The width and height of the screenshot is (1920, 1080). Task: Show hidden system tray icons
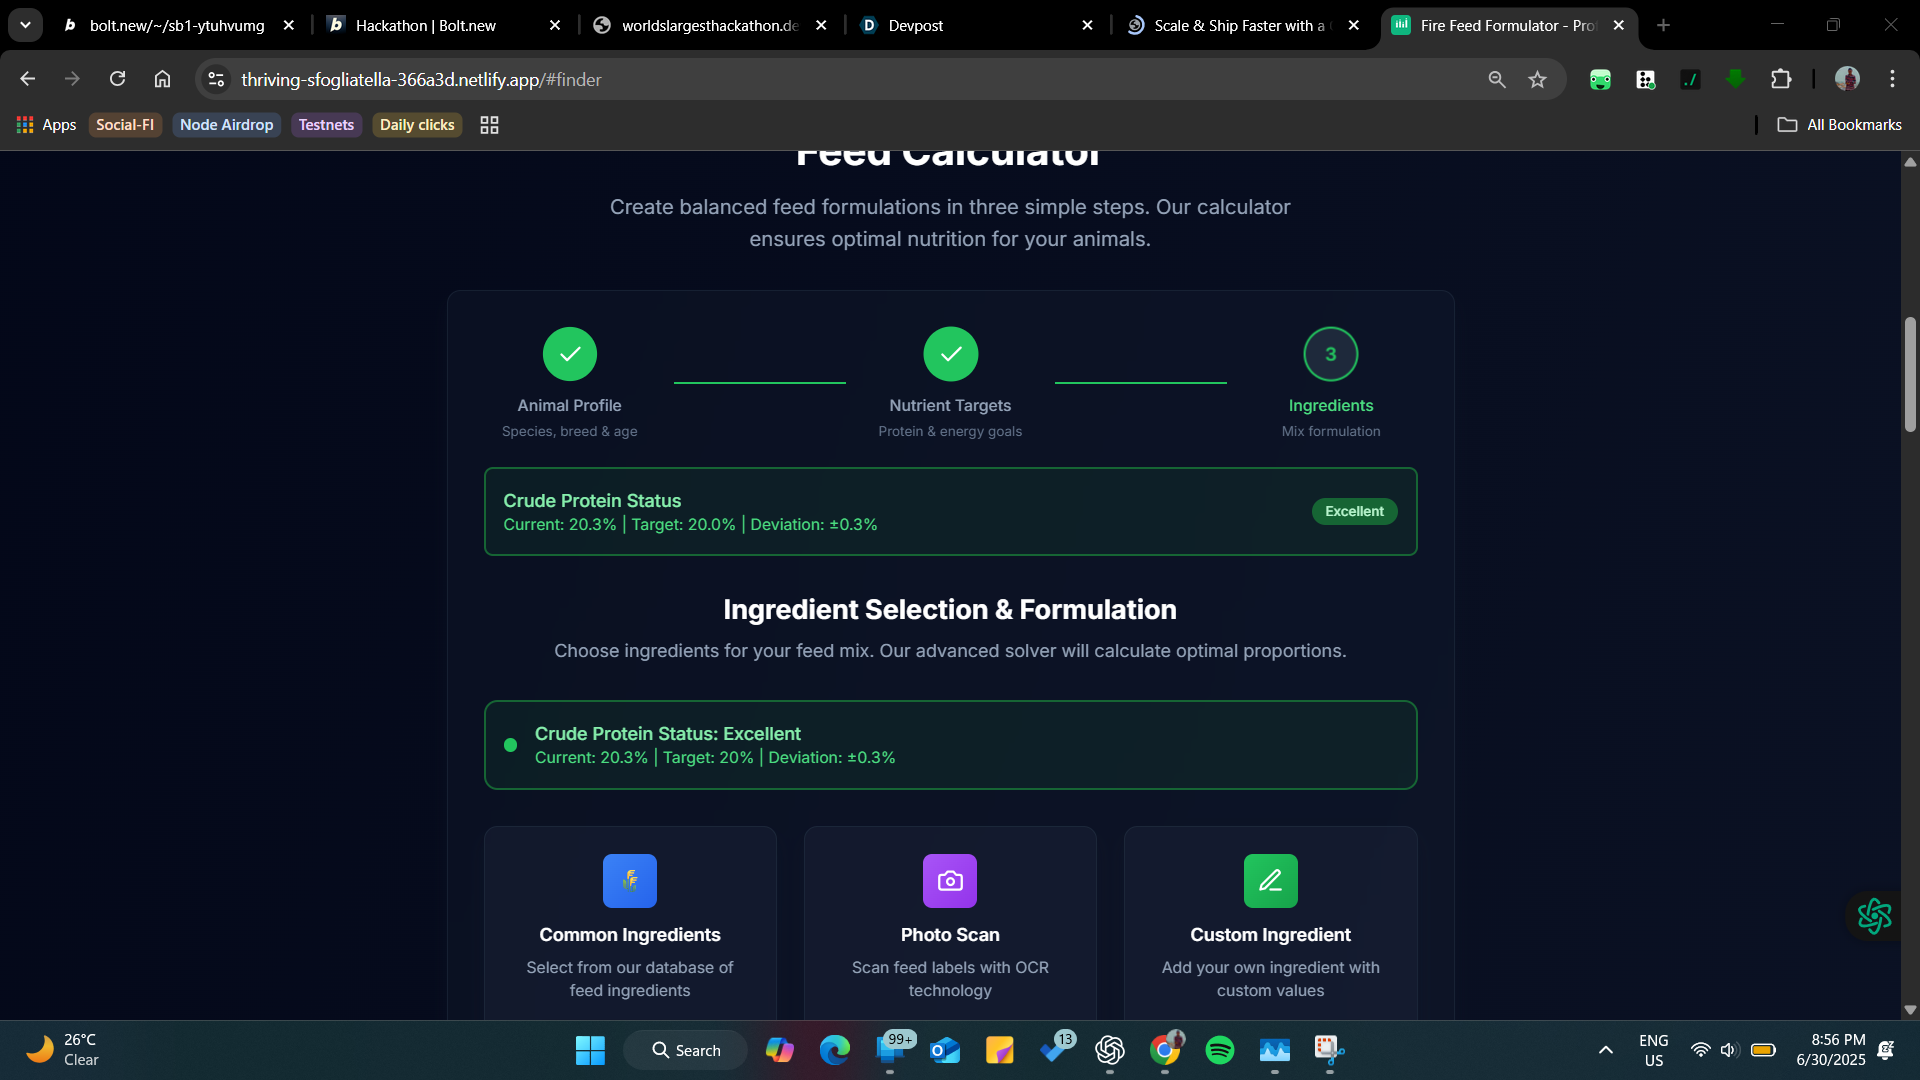pos(1605,1050)
